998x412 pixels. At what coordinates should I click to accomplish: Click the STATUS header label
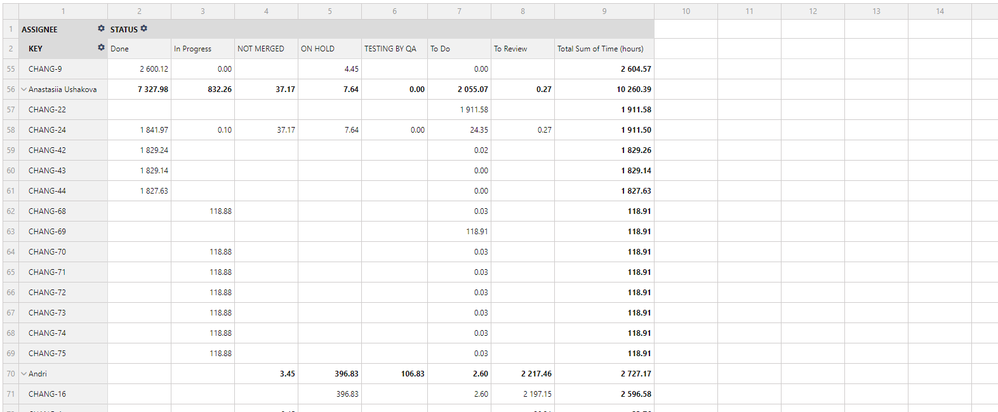coord(124,29)
